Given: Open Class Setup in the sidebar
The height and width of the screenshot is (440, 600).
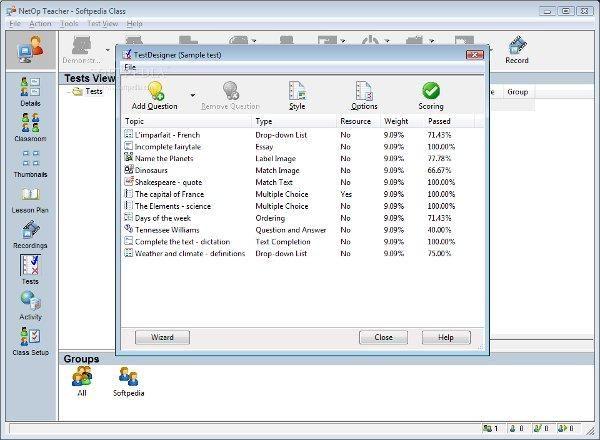Looking at the screenshot, I should [x=30, y=341].
